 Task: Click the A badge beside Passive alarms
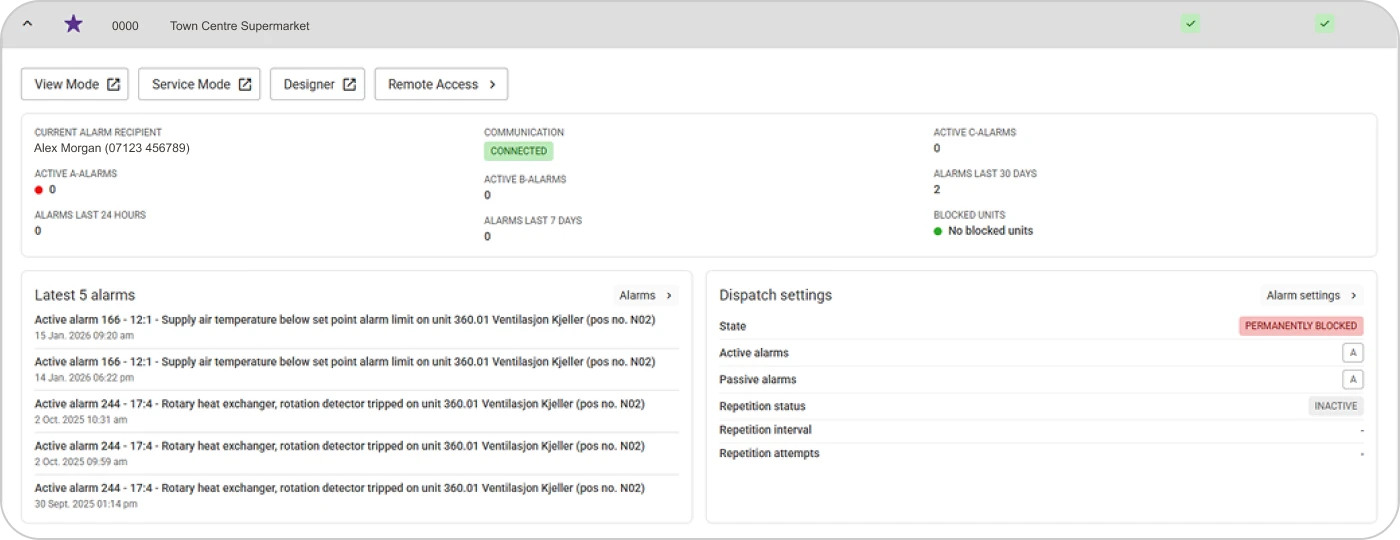[x=1352, y=380]
